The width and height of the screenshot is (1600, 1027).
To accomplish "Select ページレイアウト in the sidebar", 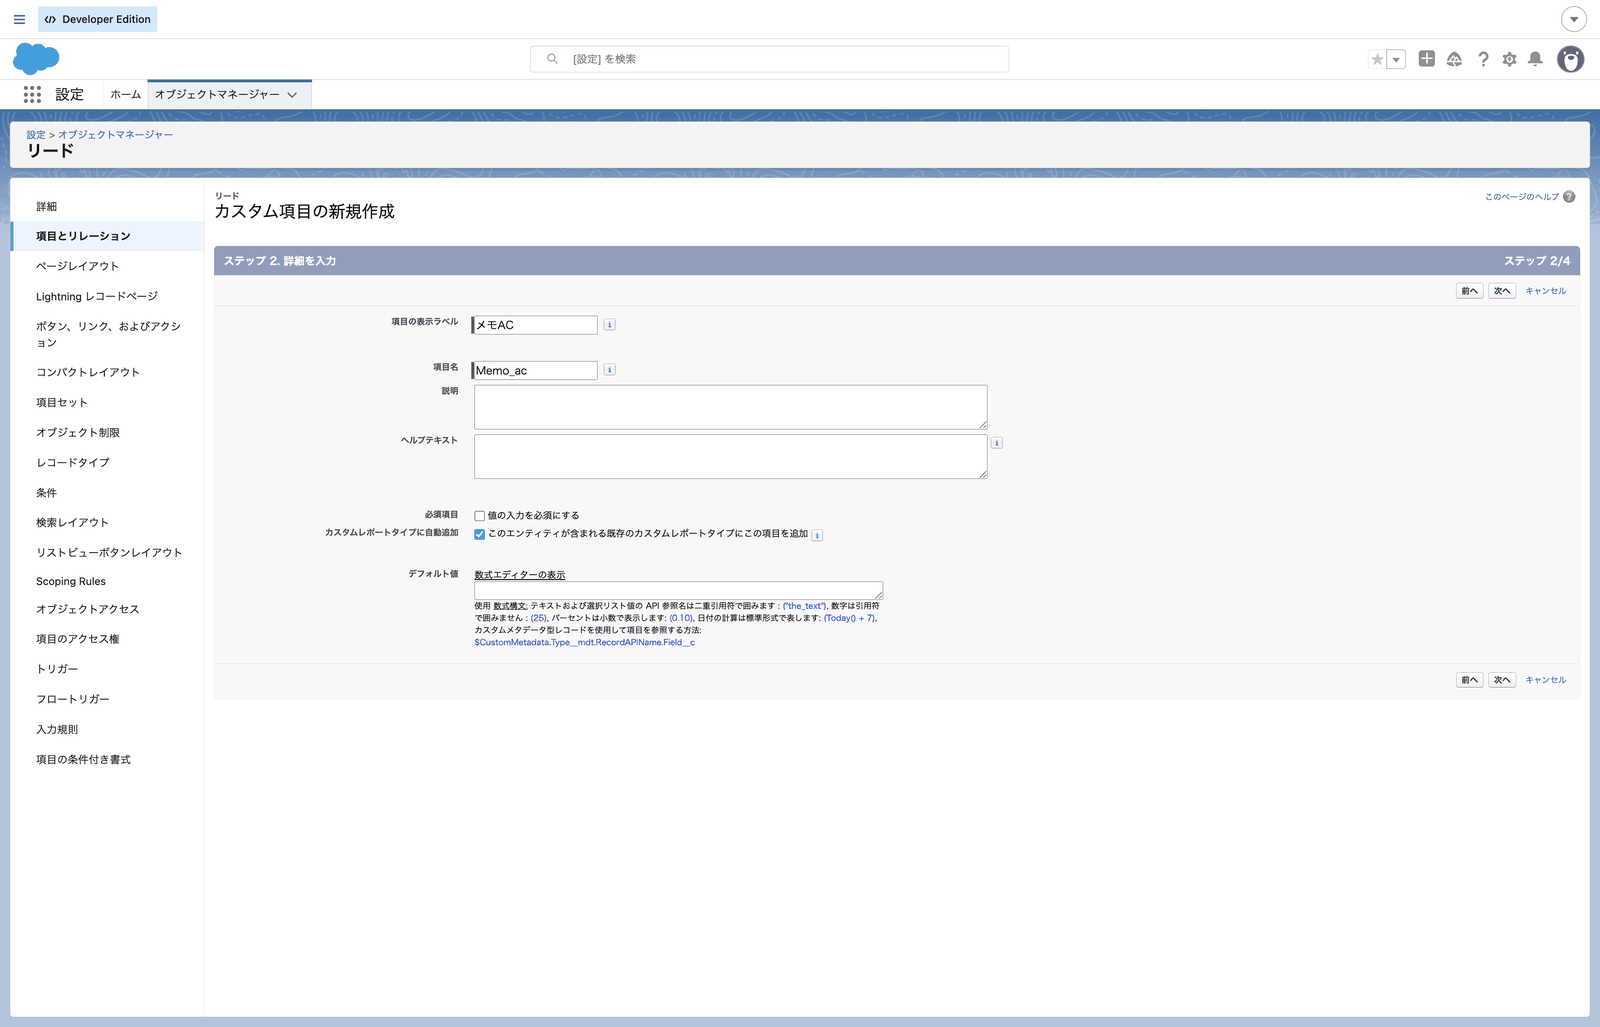I will [77, 266].
